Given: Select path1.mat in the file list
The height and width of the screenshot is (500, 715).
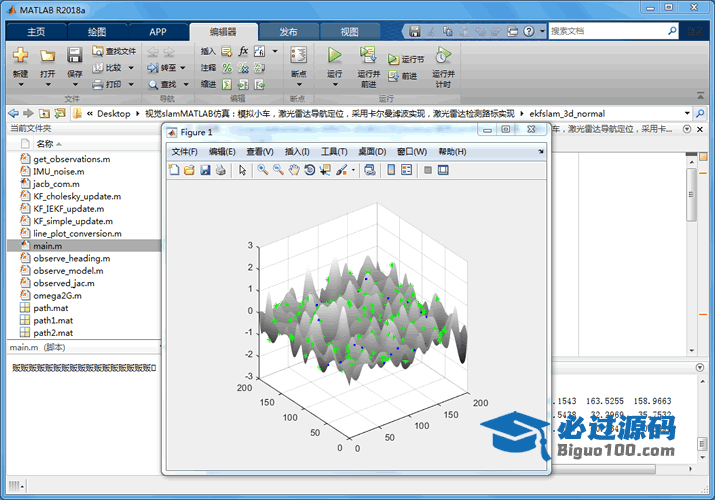Looking at the screenshot, I should (84, 320).
